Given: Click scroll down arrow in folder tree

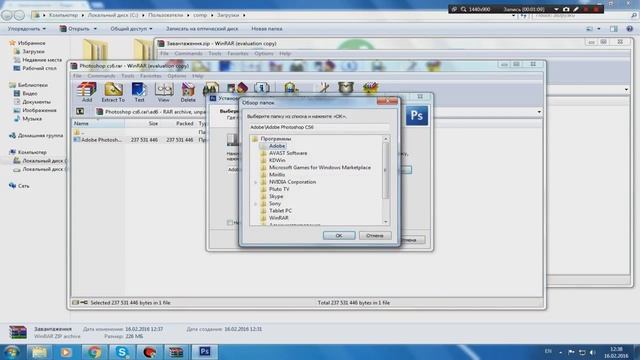Looking at the screenshot, I should click(x=386, y=222).
